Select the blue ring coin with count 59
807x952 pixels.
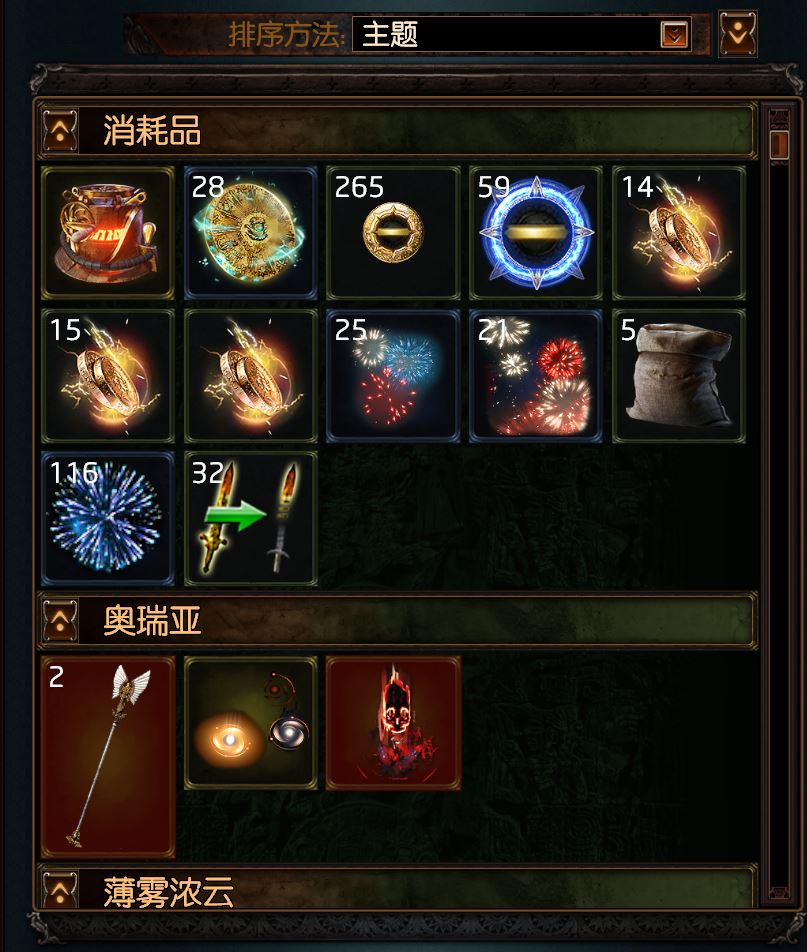[x=536, y=233]
